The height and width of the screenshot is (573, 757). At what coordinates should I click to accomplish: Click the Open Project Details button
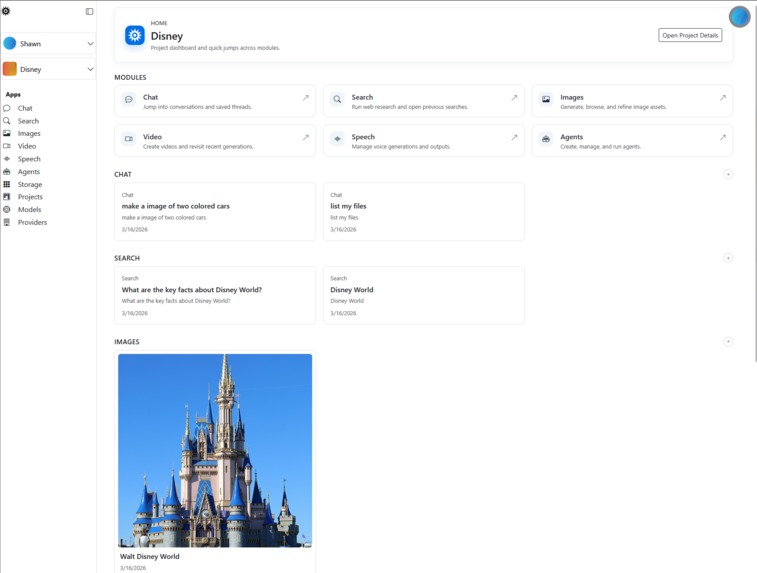pyautogui.click(x=690, y=35)
